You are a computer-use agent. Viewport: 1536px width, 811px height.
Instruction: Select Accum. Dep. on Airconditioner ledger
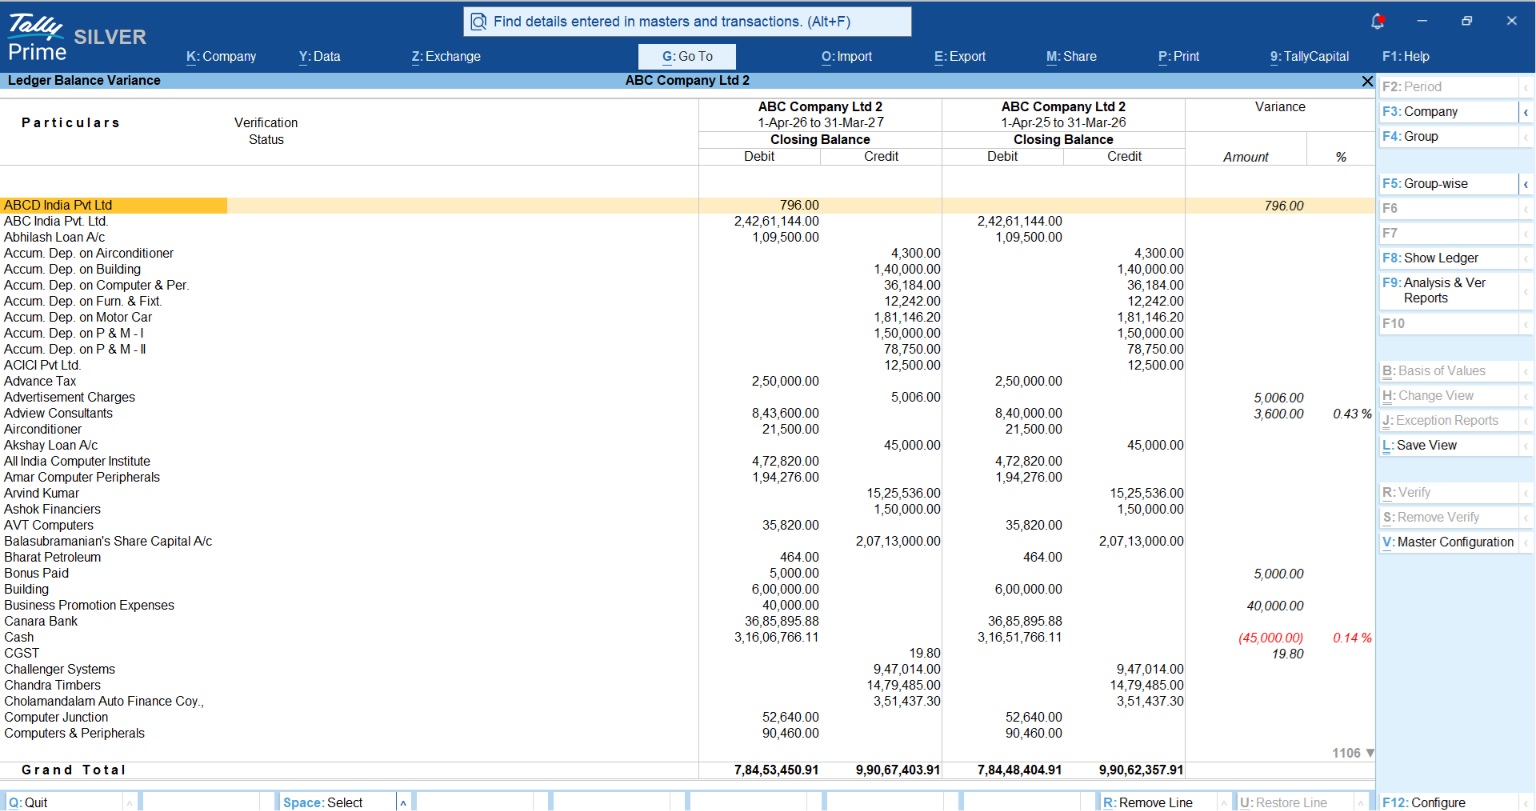click(89, 254)
